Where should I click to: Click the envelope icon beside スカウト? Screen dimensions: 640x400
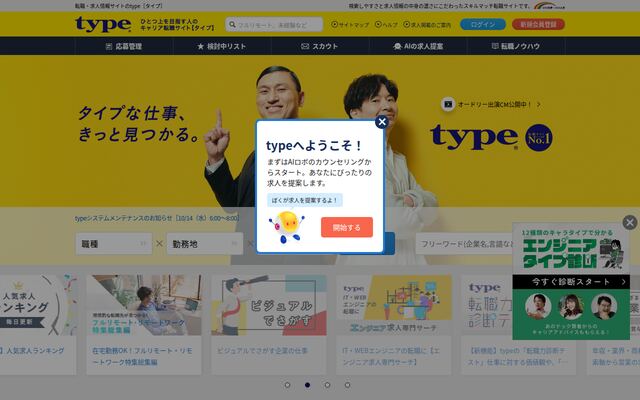pos(305,47)
